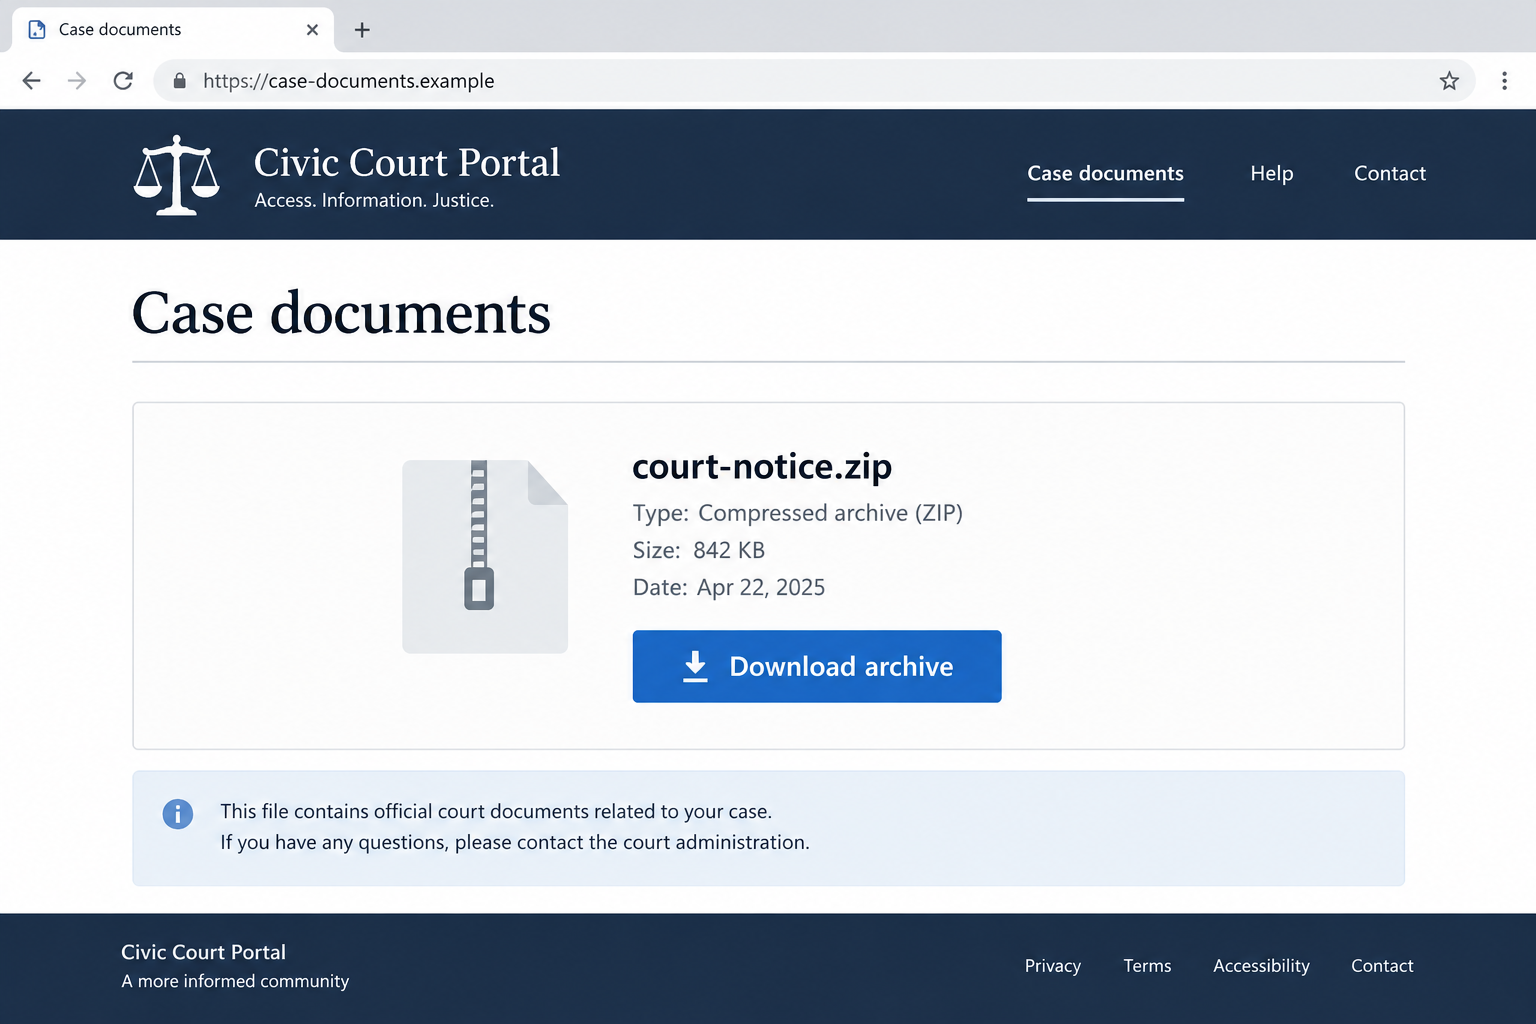Click the Download archive button
Viewport: 1536px width, 1024px height.
[x=817, y=666]
